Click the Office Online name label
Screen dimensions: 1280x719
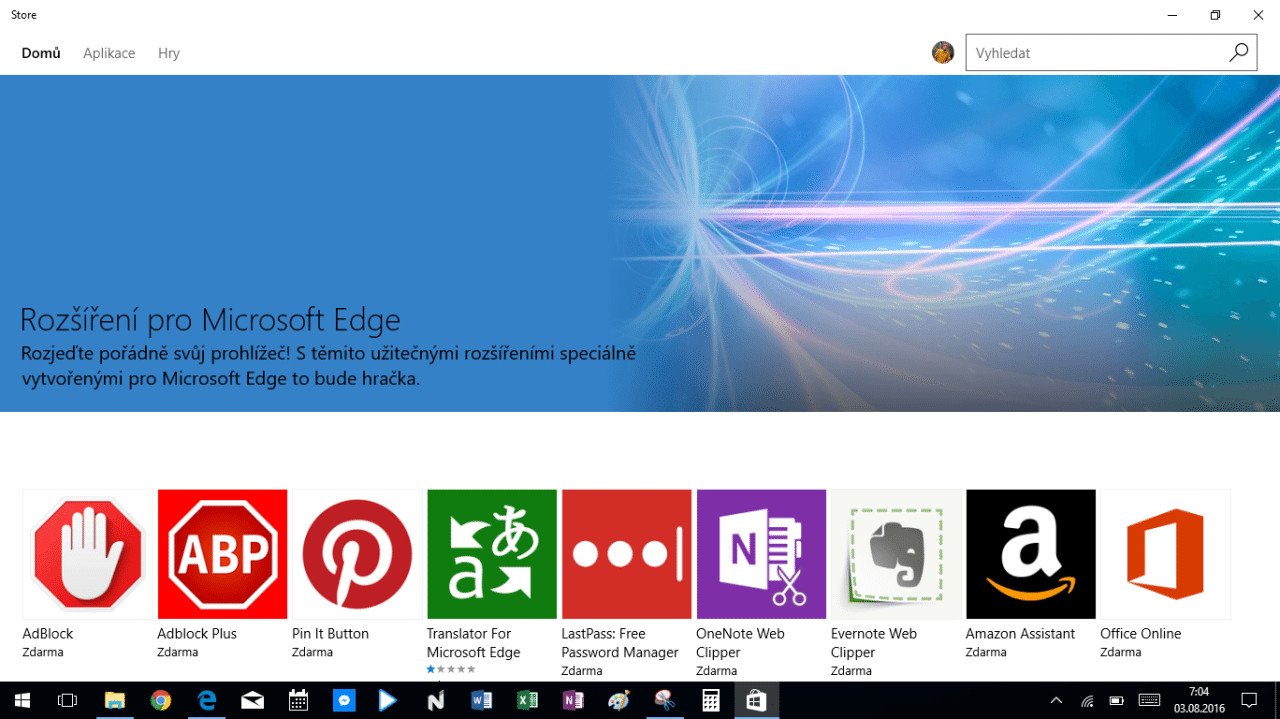click(1140, 633)
